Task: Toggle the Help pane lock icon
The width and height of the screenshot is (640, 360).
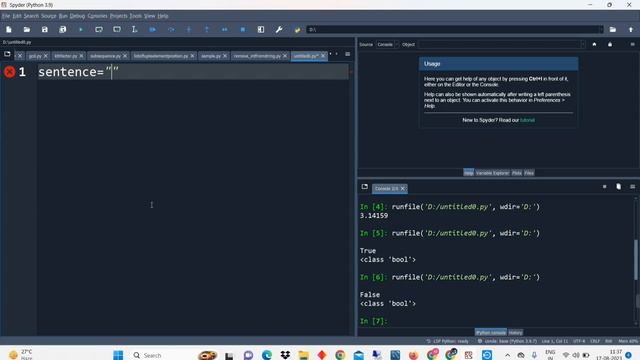Action: pos(610,44)
